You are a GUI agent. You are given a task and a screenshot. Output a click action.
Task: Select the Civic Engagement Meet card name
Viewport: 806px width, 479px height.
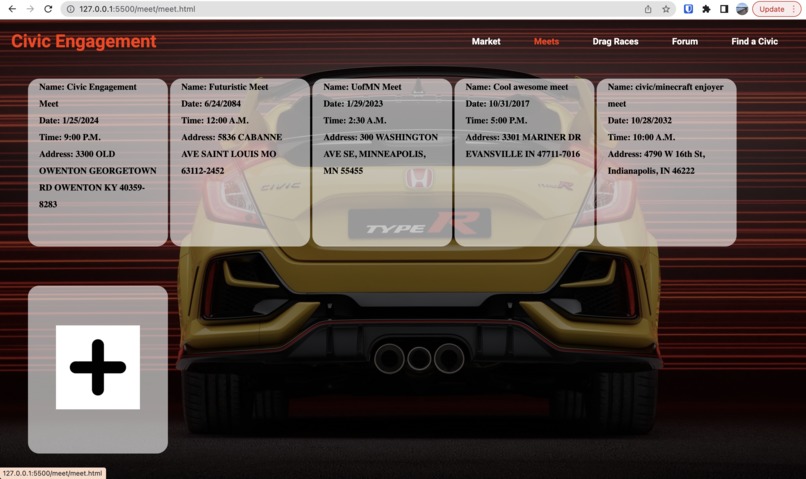coord(88,95)
